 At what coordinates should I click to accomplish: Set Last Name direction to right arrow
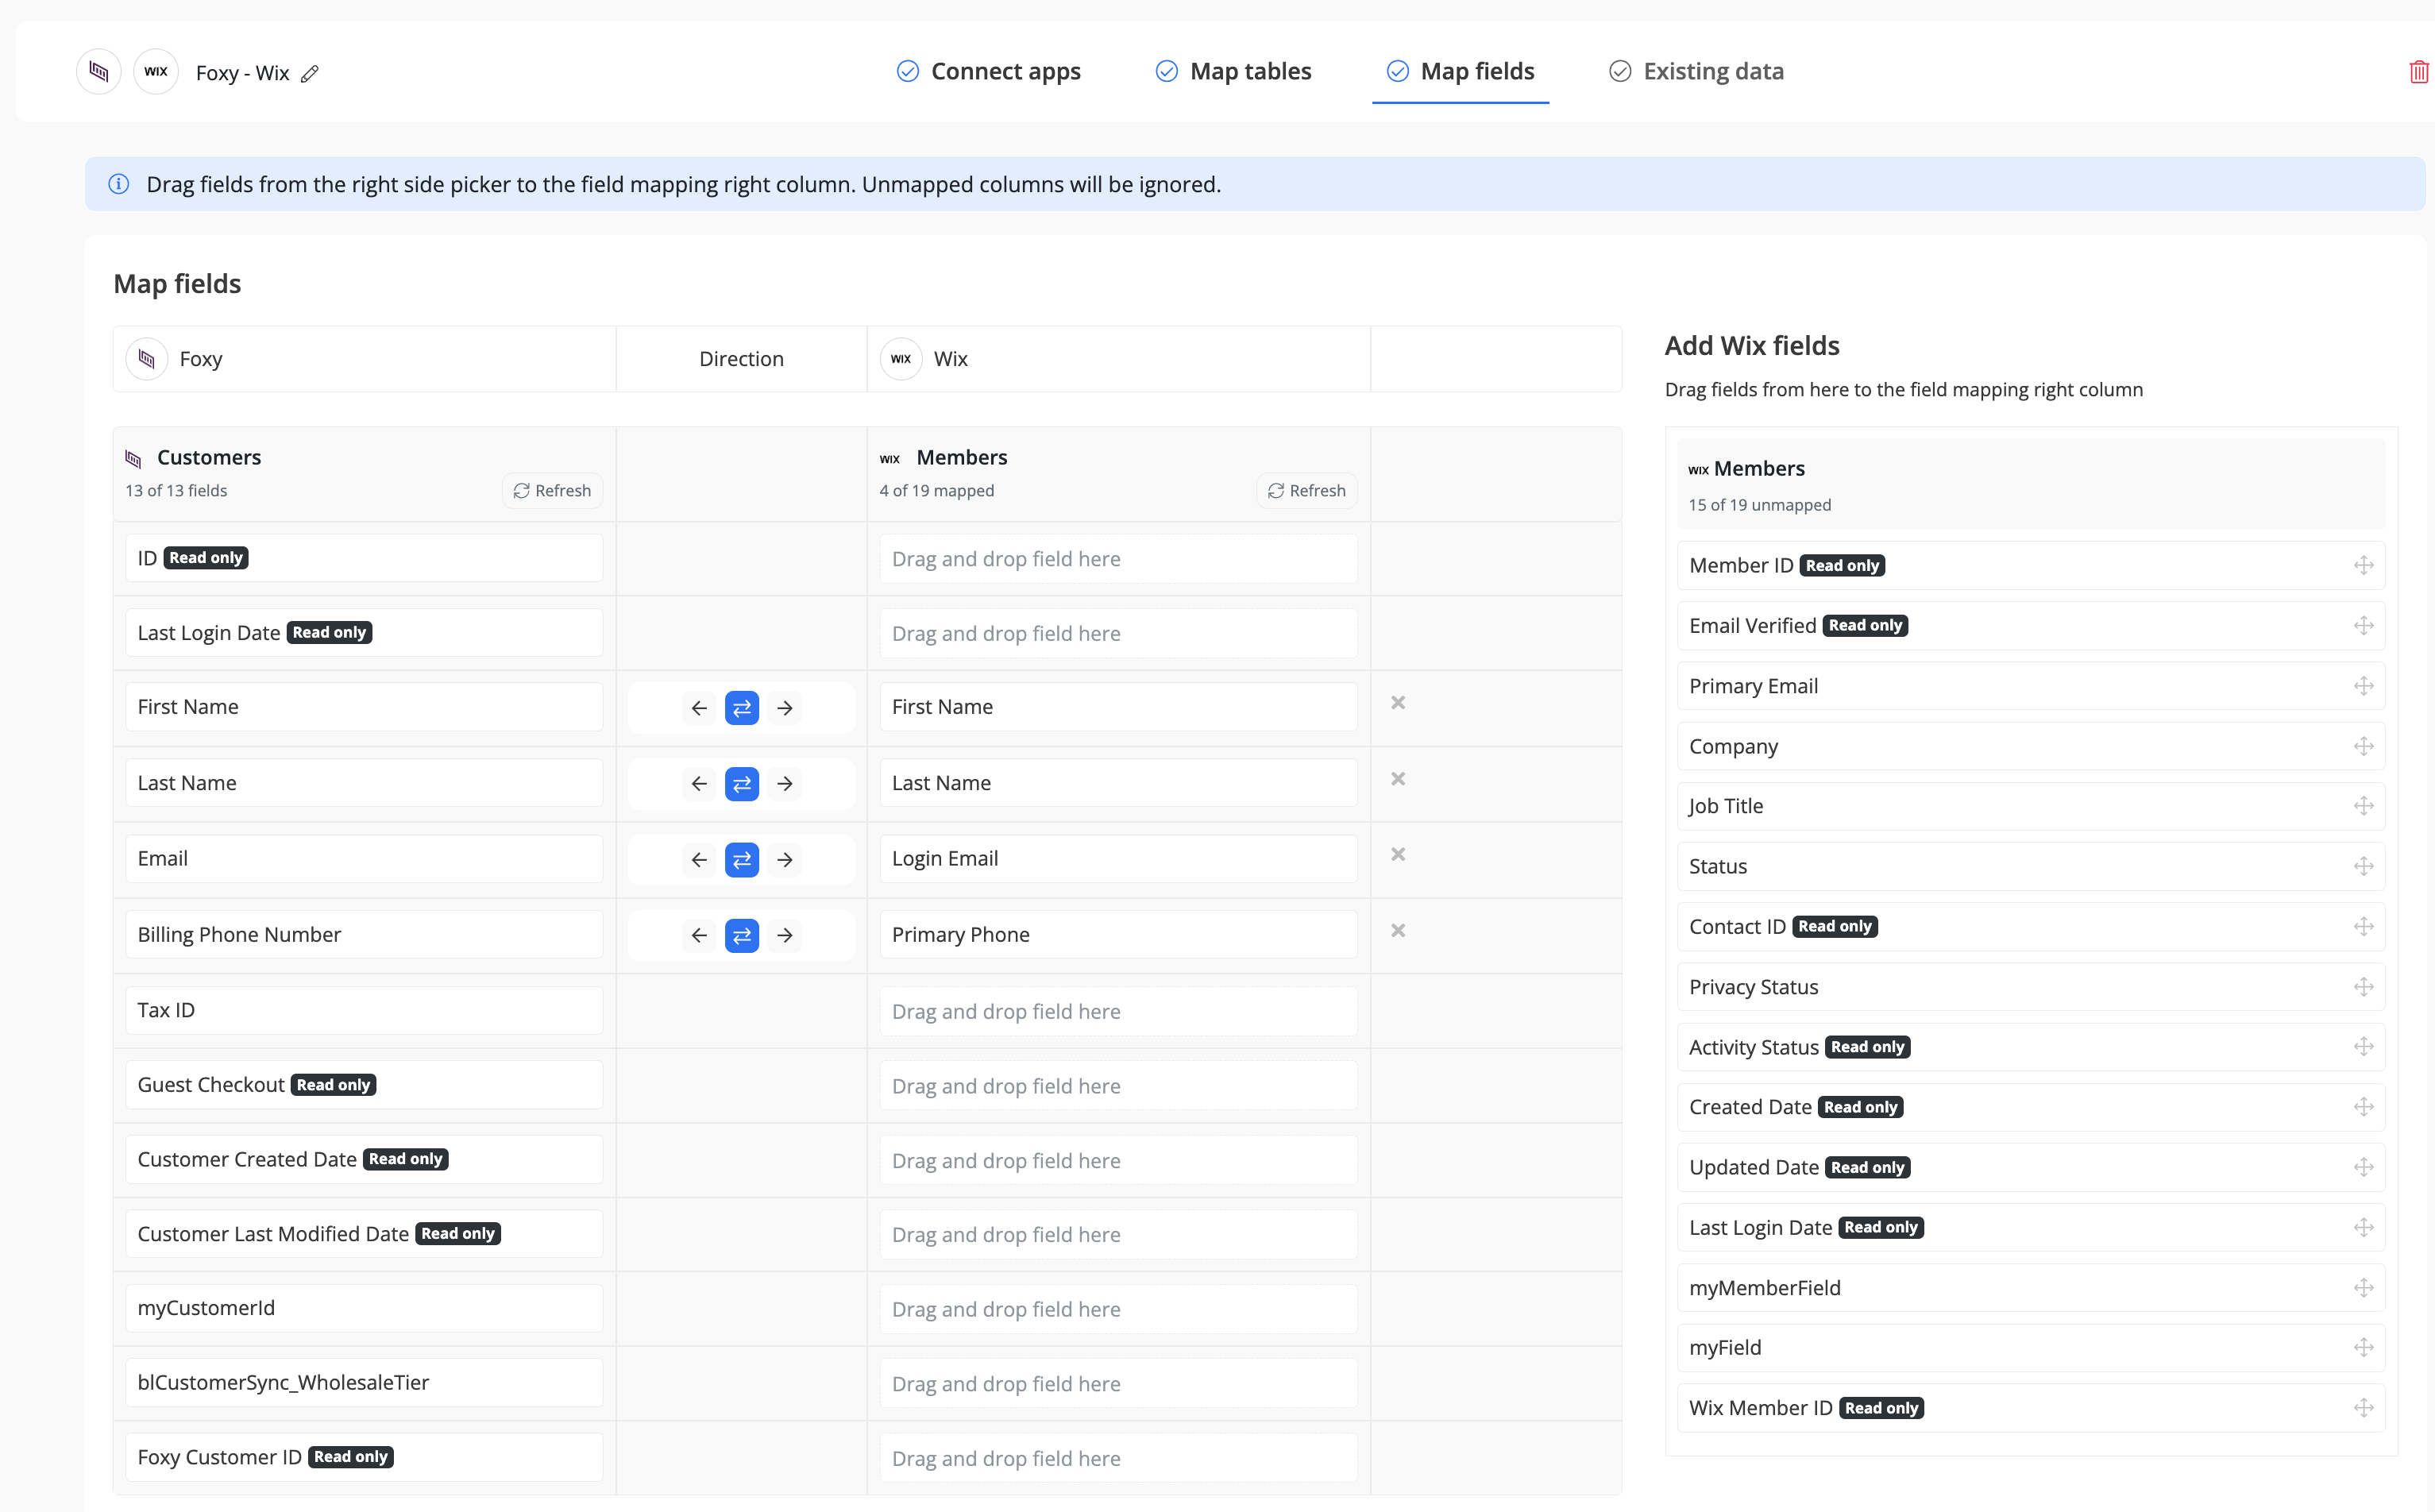click(785, 784)
